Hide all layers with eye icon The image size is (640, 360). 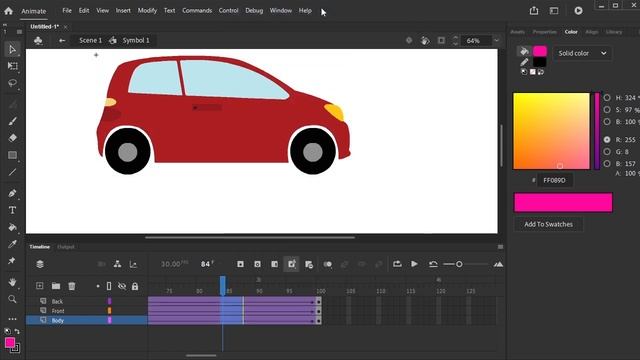[x=122, y=286]
